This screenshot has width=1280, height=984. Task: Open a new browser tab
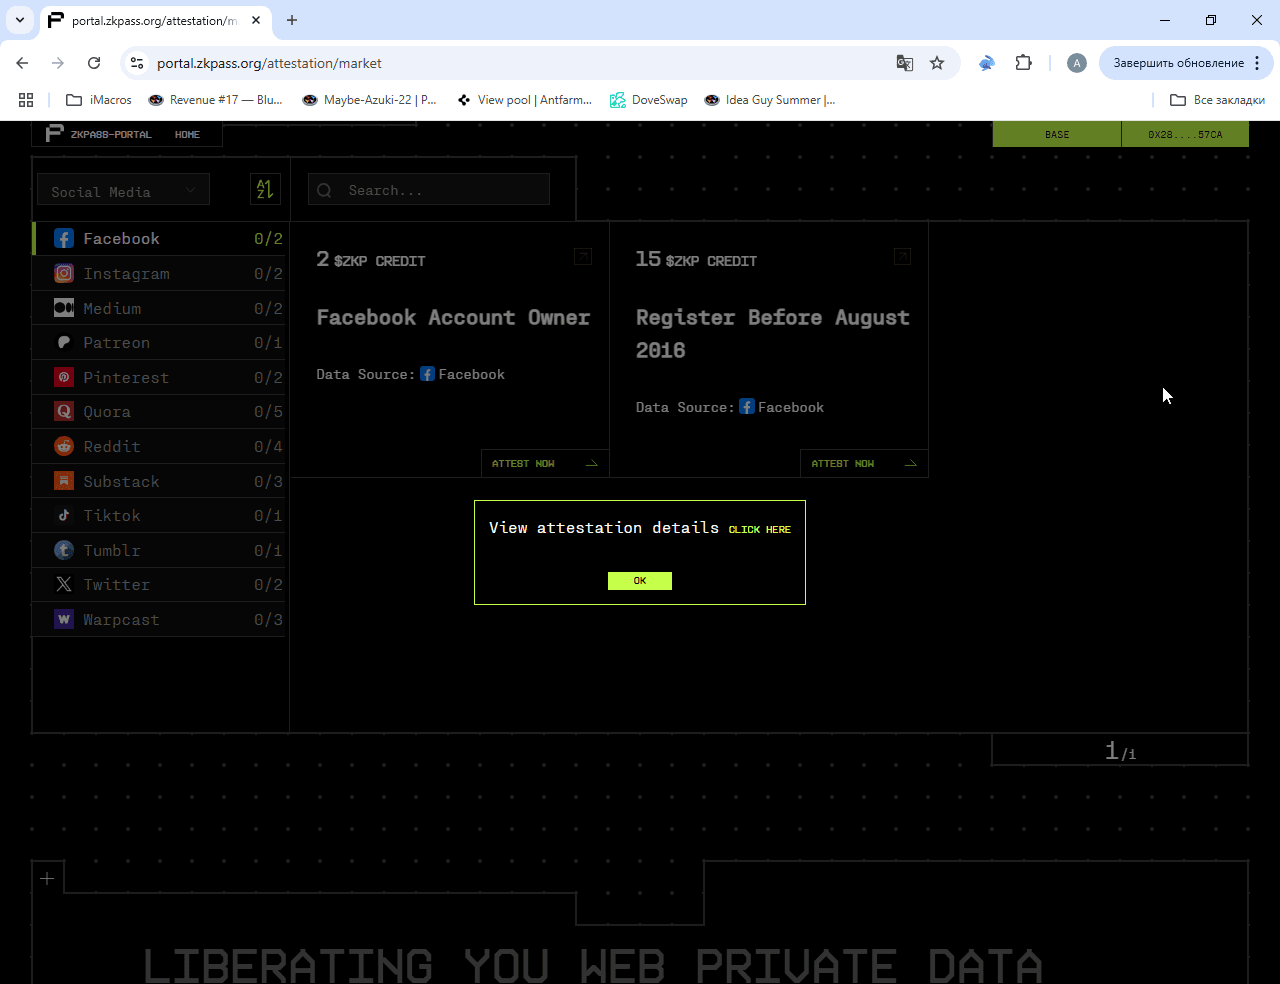pos(292,20)
